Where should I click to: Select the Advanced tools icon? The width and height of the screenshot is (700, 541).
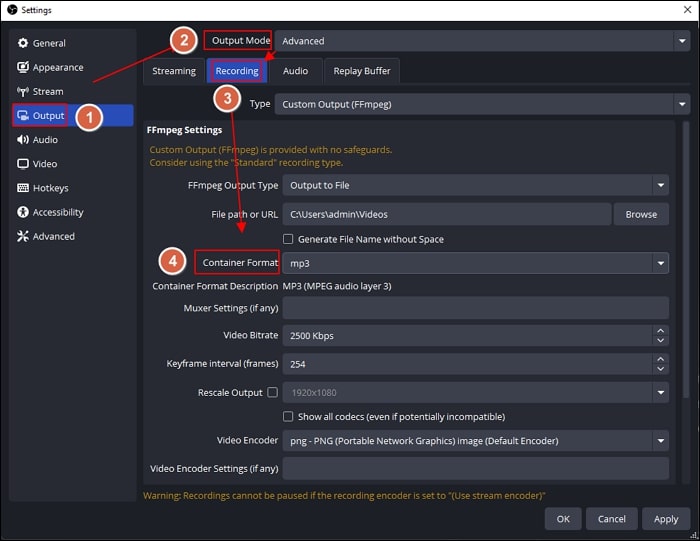(x=23, y=236)
